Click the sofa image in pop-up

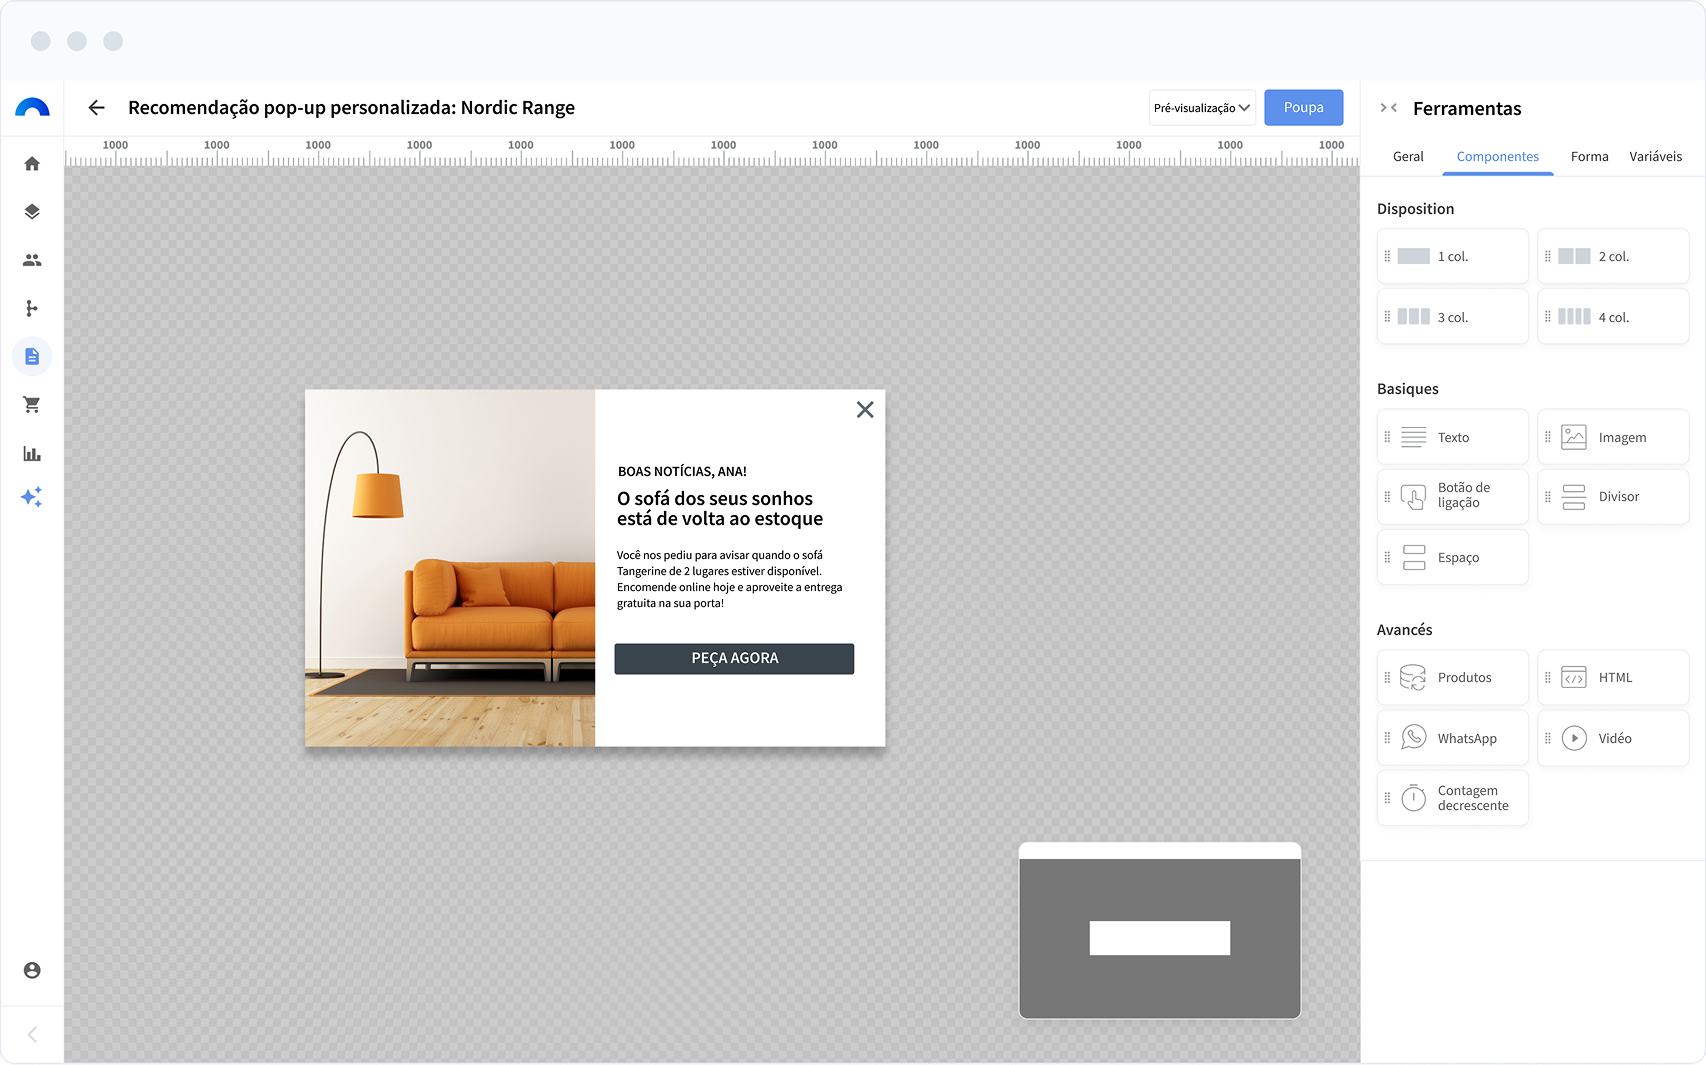[x=450, y=568]
